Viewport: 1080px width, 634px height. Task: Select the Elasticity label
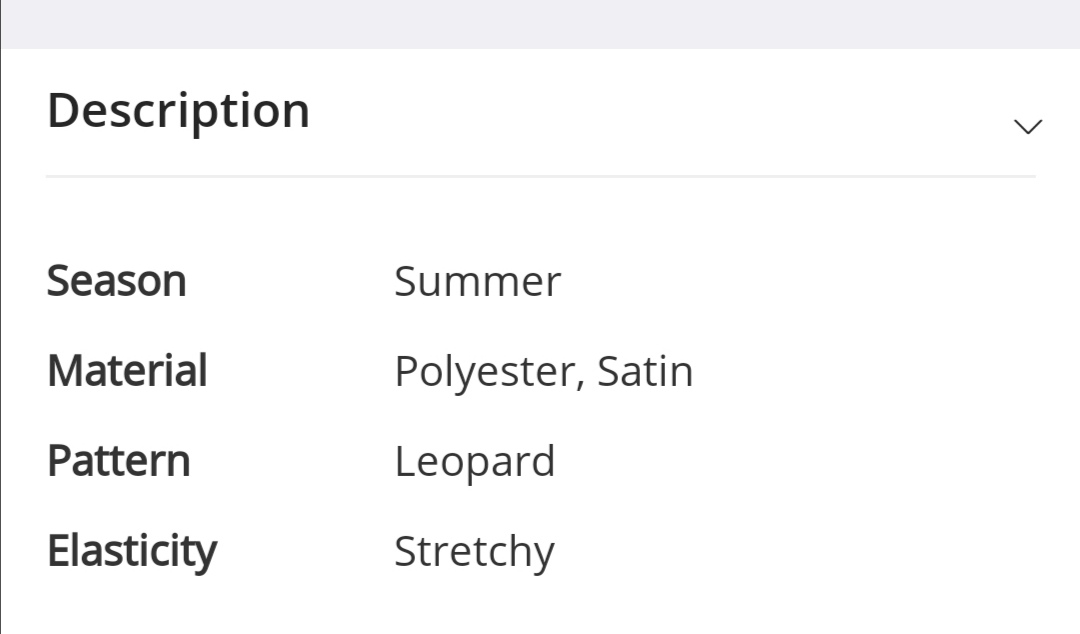click(132, 551)
